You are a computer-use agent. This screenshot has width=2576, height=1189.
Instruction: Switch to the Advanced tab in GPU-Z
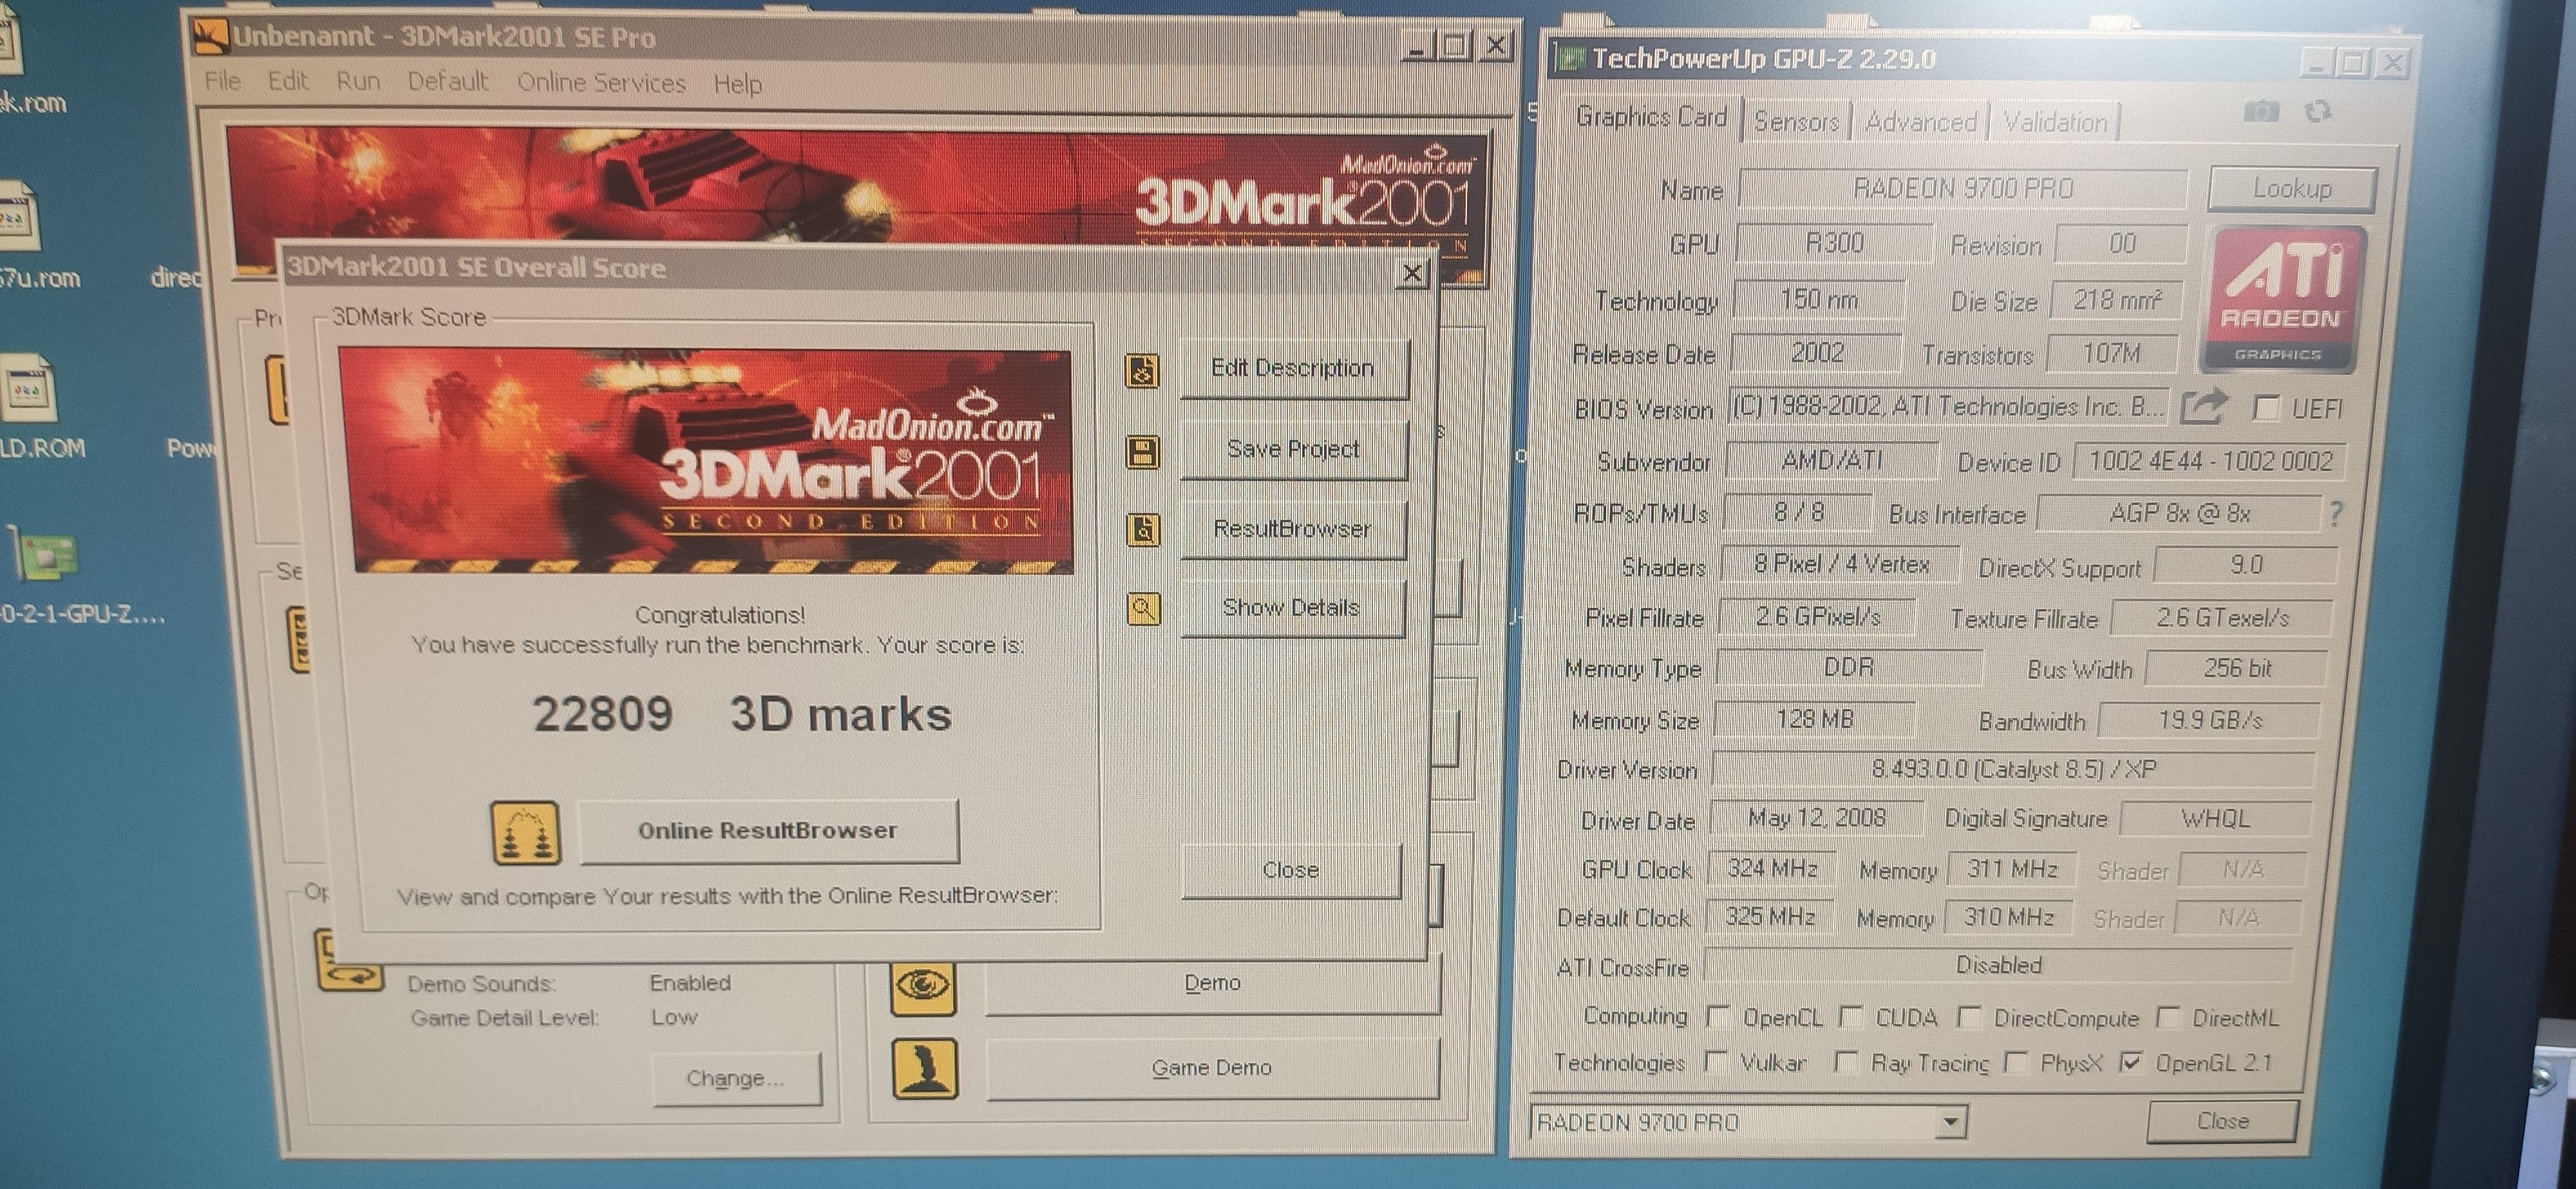coord(1921,122)
